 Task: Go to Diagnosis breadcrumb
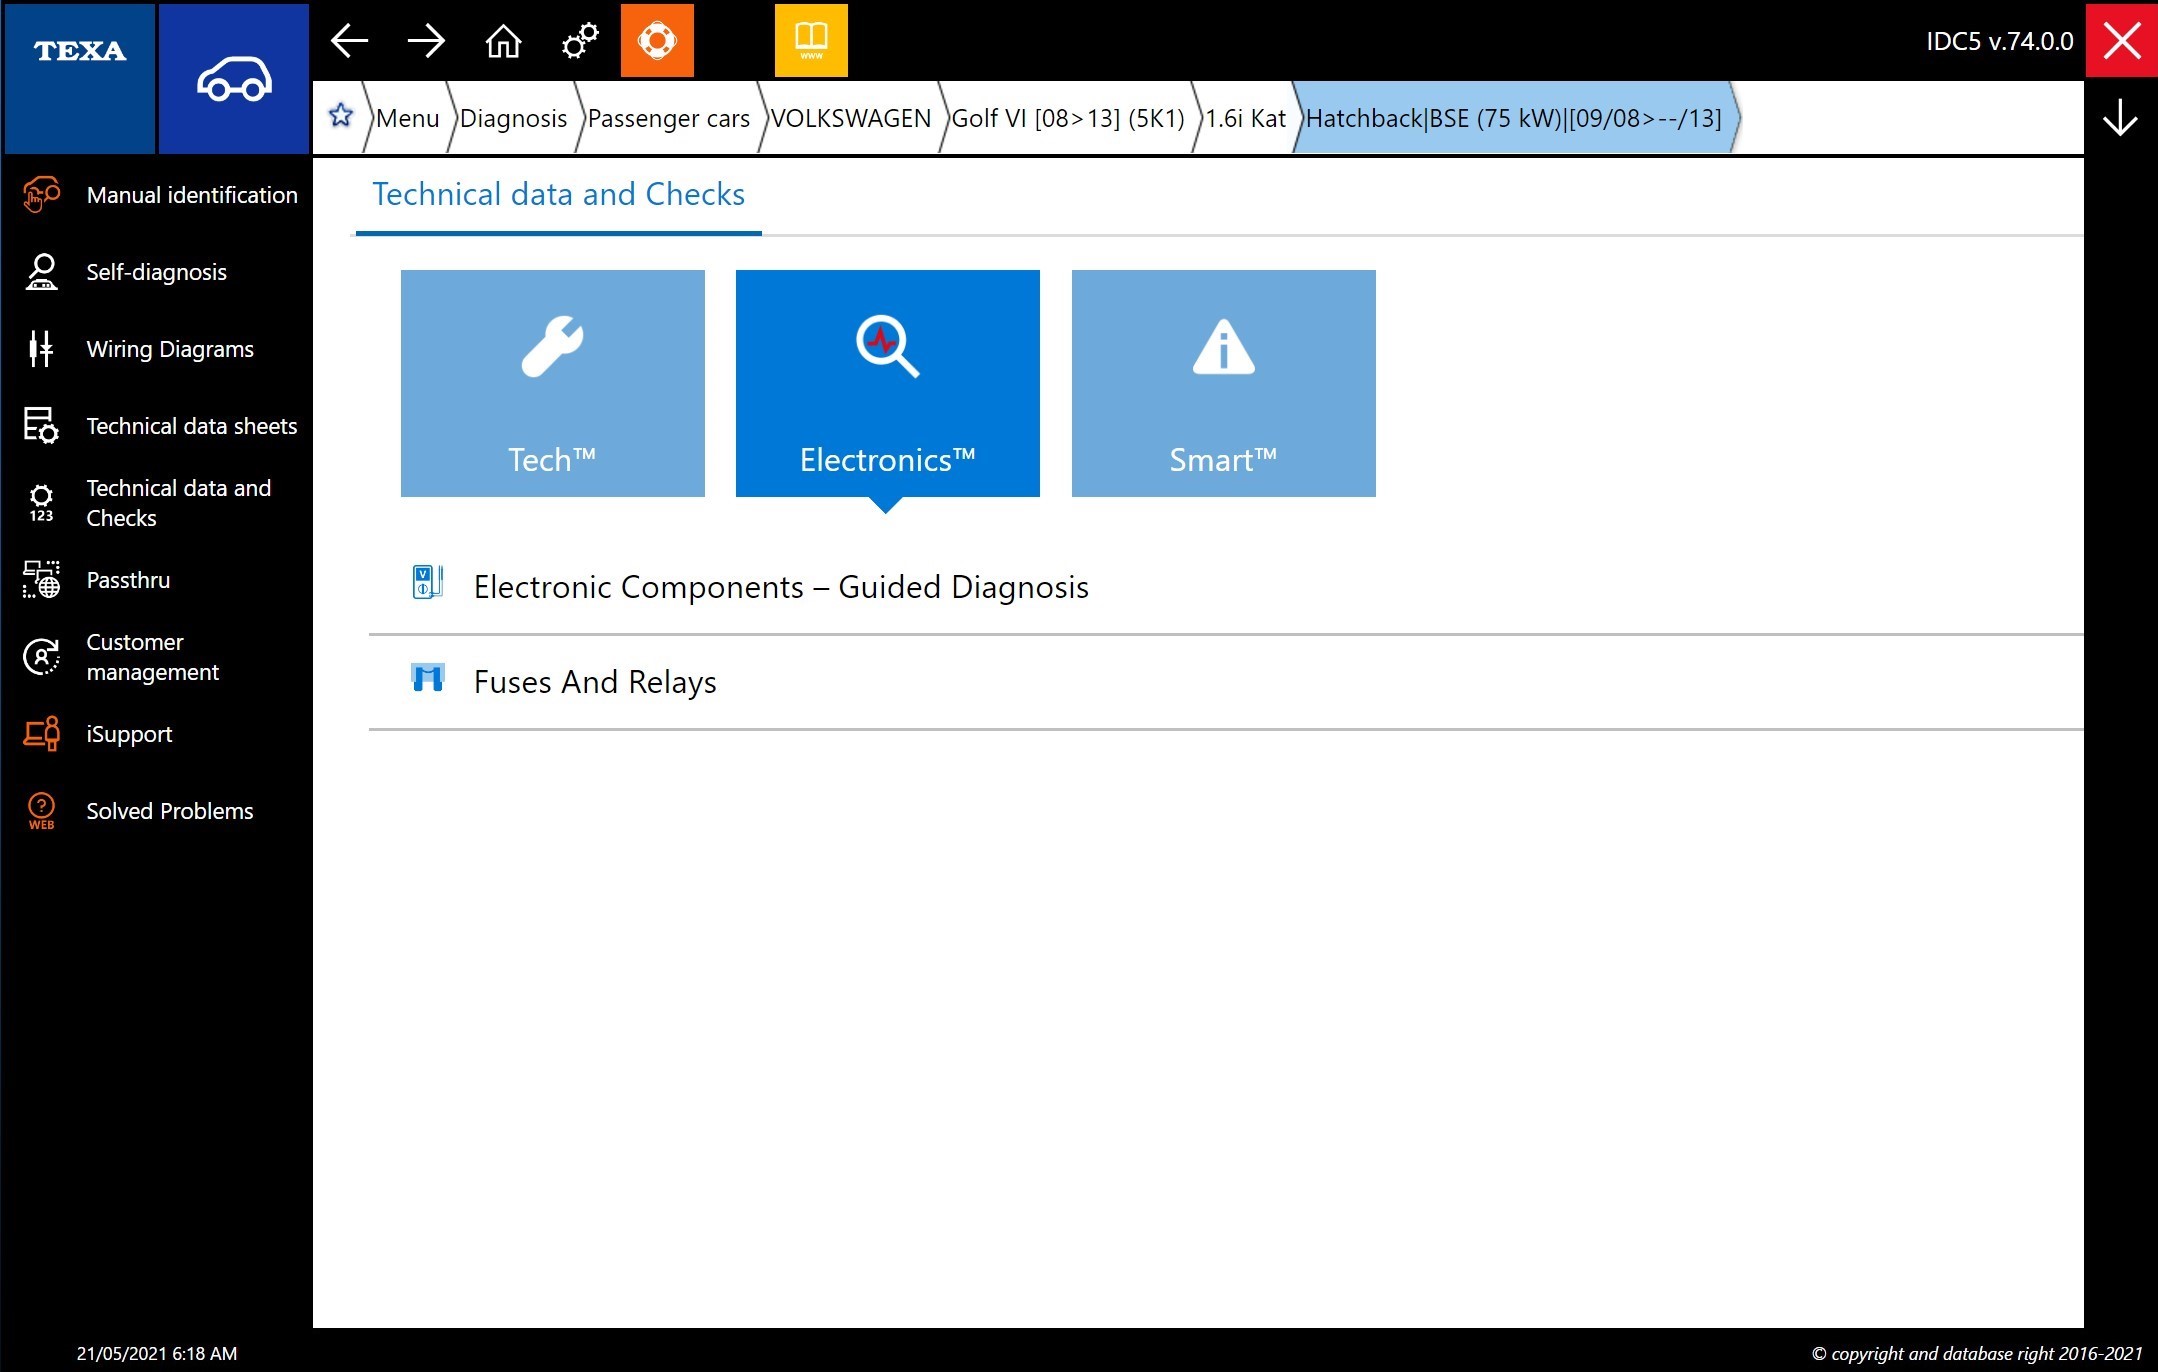(513, 118)
